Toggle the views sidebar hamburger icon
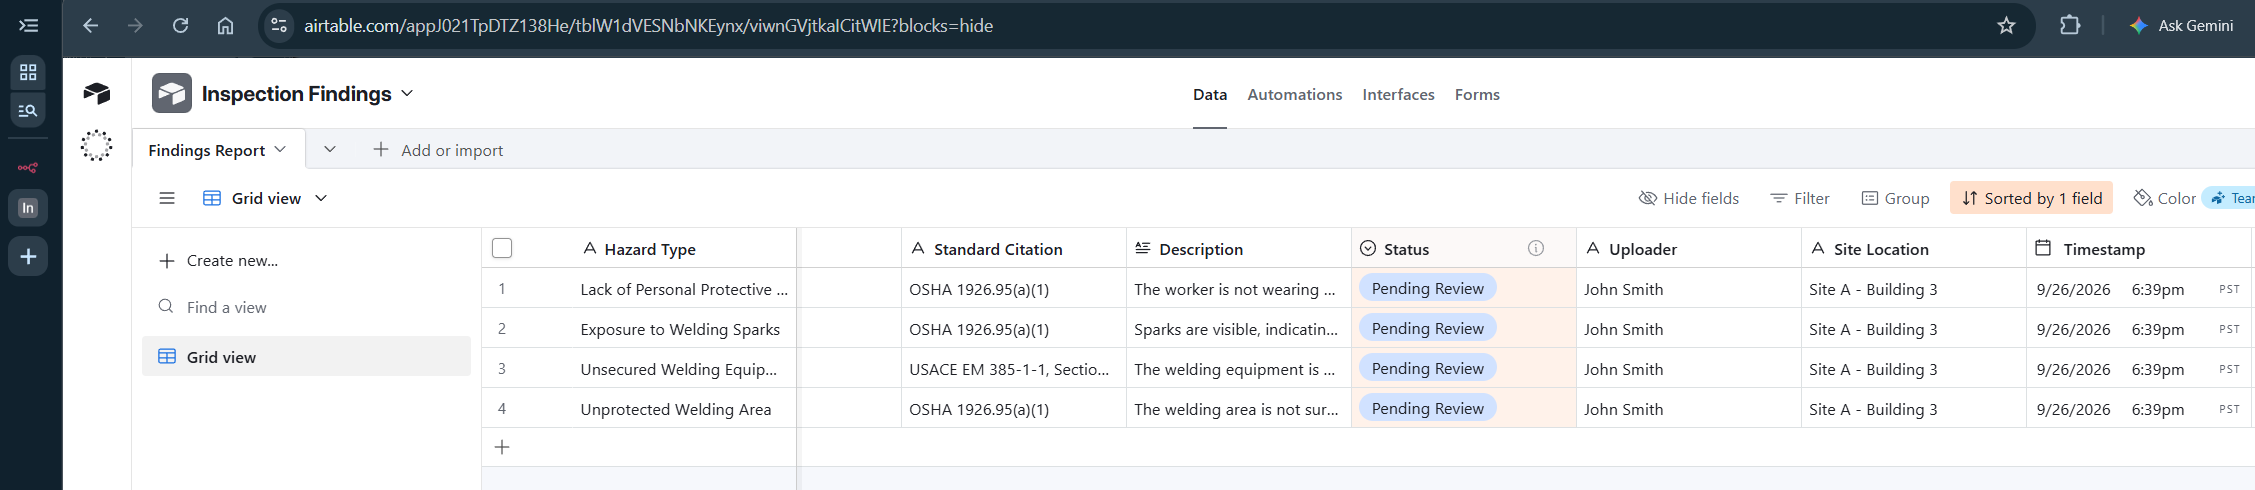 167,198
